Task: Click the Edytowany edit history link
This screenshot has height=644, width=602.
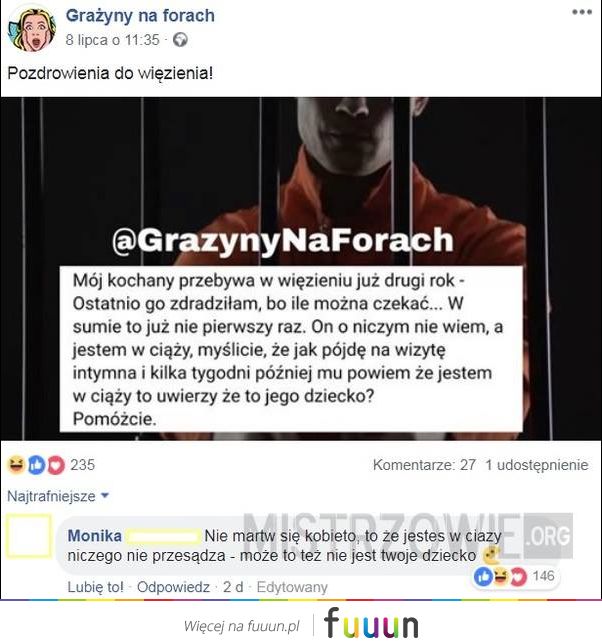Action: pos(292,587)
